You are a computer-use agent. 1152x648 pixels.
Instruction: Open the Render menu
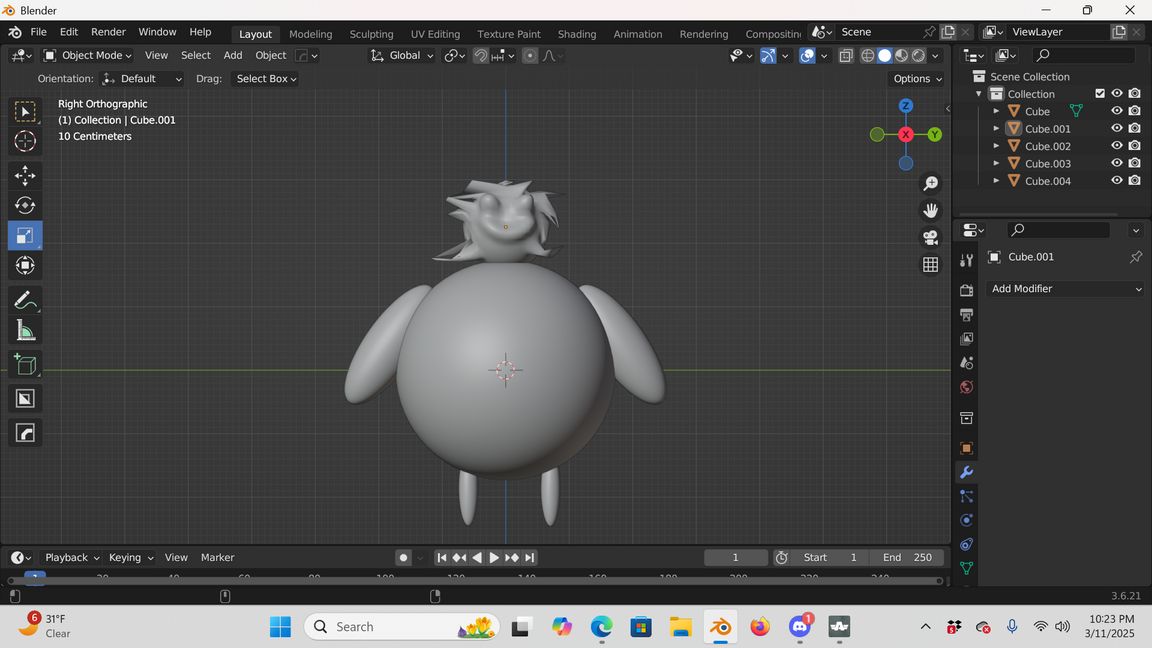[x=108, y=32]
